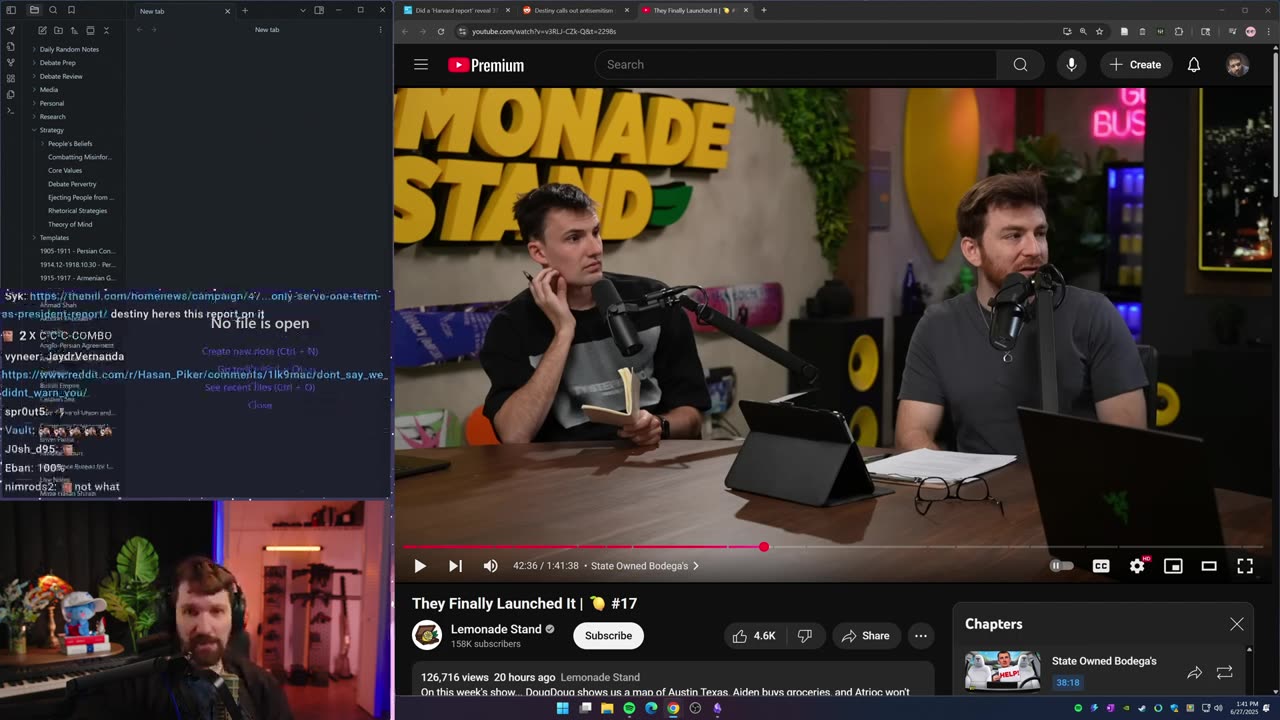Create a new folder in Obsidian

(x=58, y=30)
